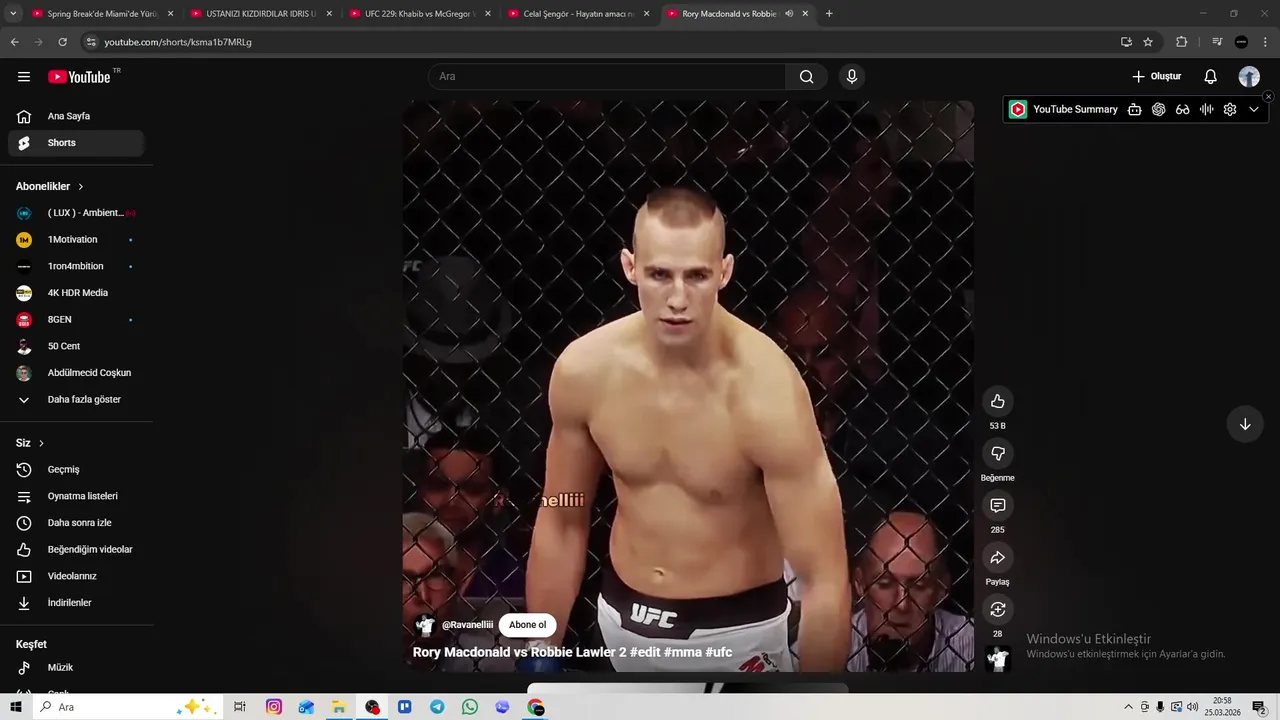The height and width of the screenshot is (720, 1280).
Task: Open site information icon in address bar
Action: tap(91, 42)
